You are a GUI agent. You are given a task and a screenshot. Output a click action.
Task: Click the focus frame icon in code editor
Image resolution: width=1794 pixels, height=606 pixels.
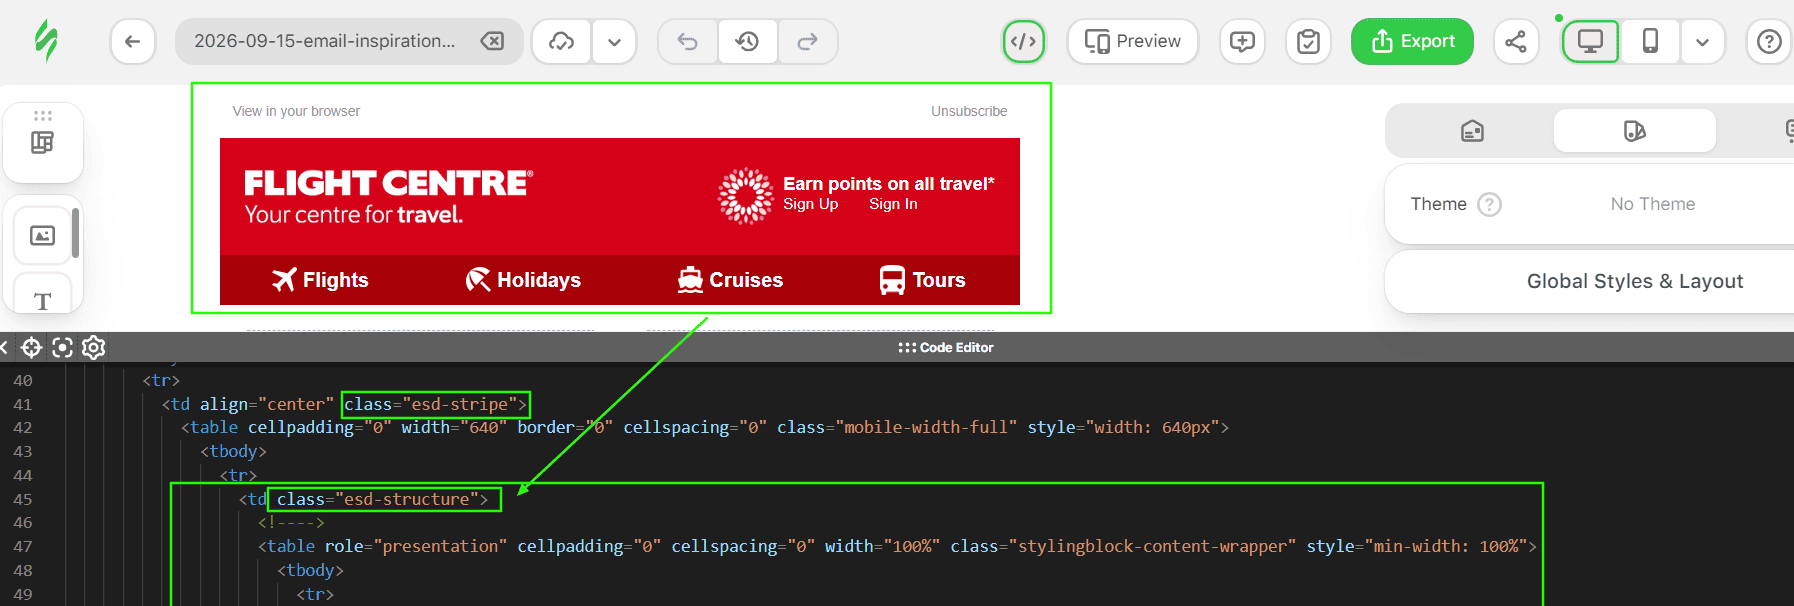(x=62, y=347)
